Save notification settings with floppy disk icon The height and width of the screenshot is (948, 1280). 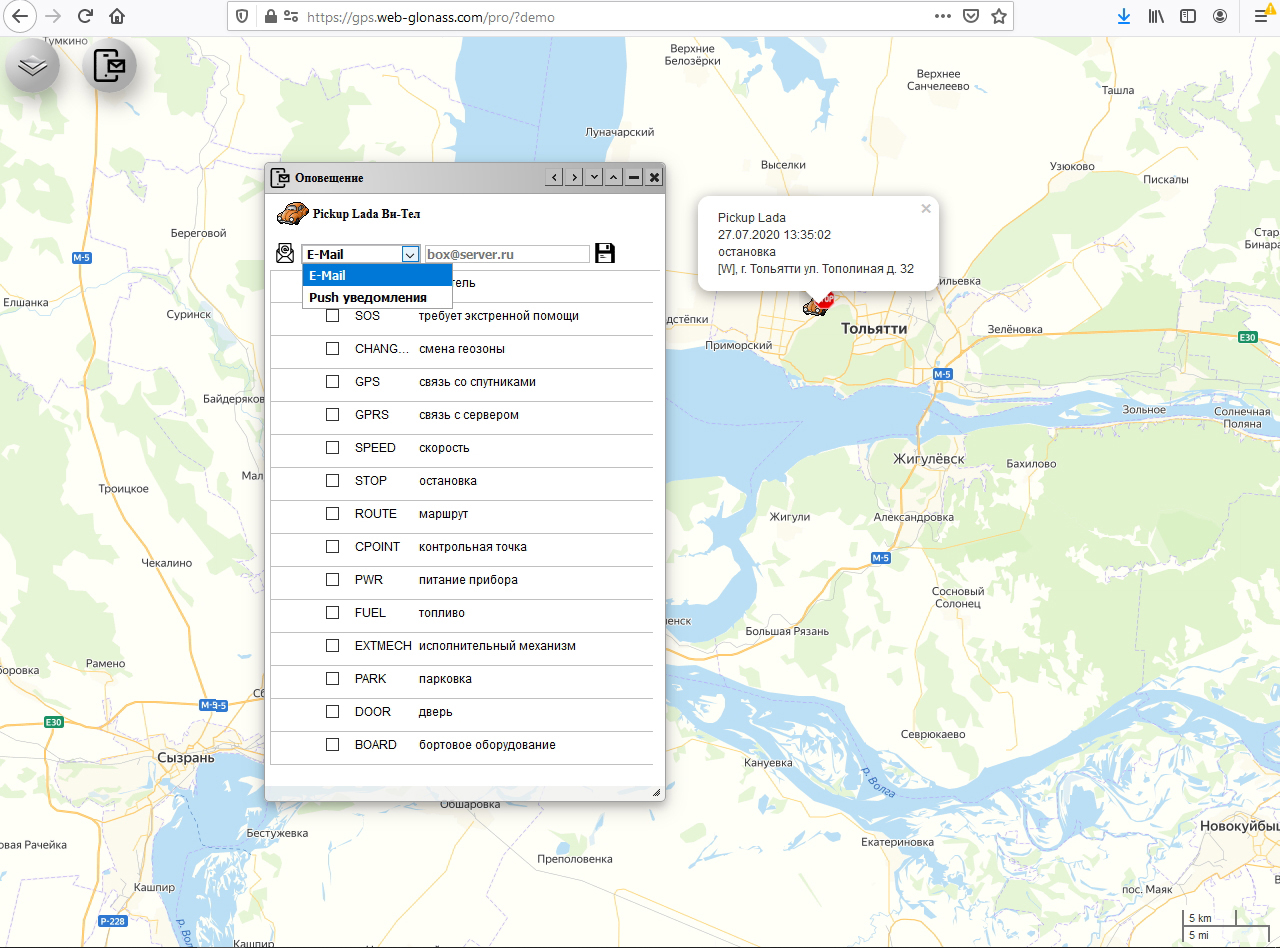point(605,253)
